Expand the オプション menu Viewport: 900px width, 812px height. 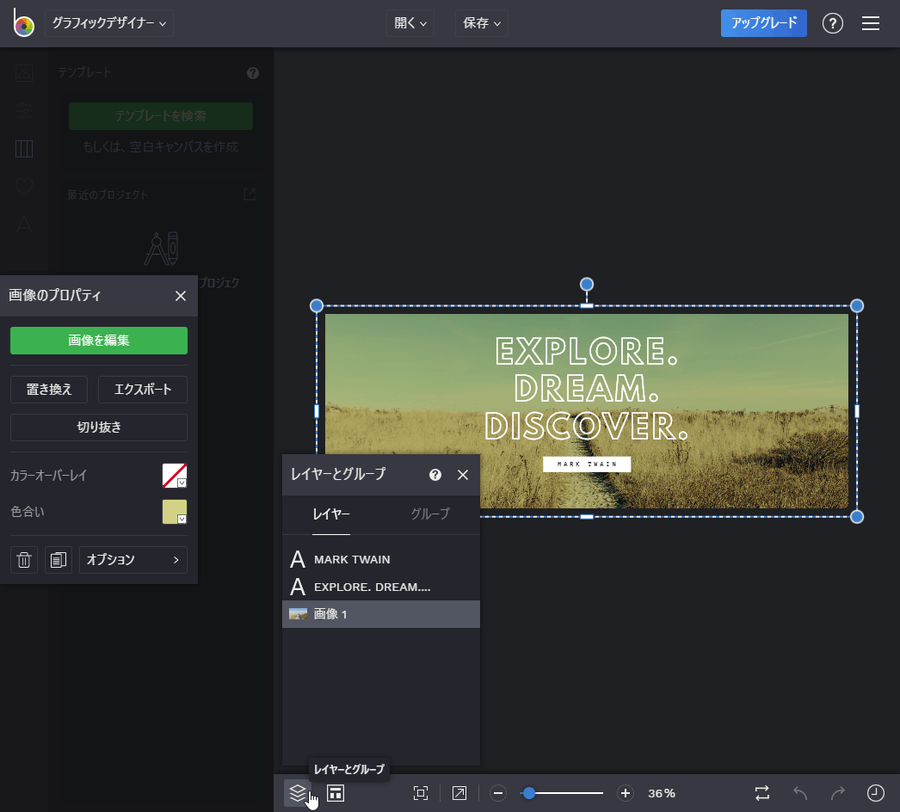click(133, 560)
